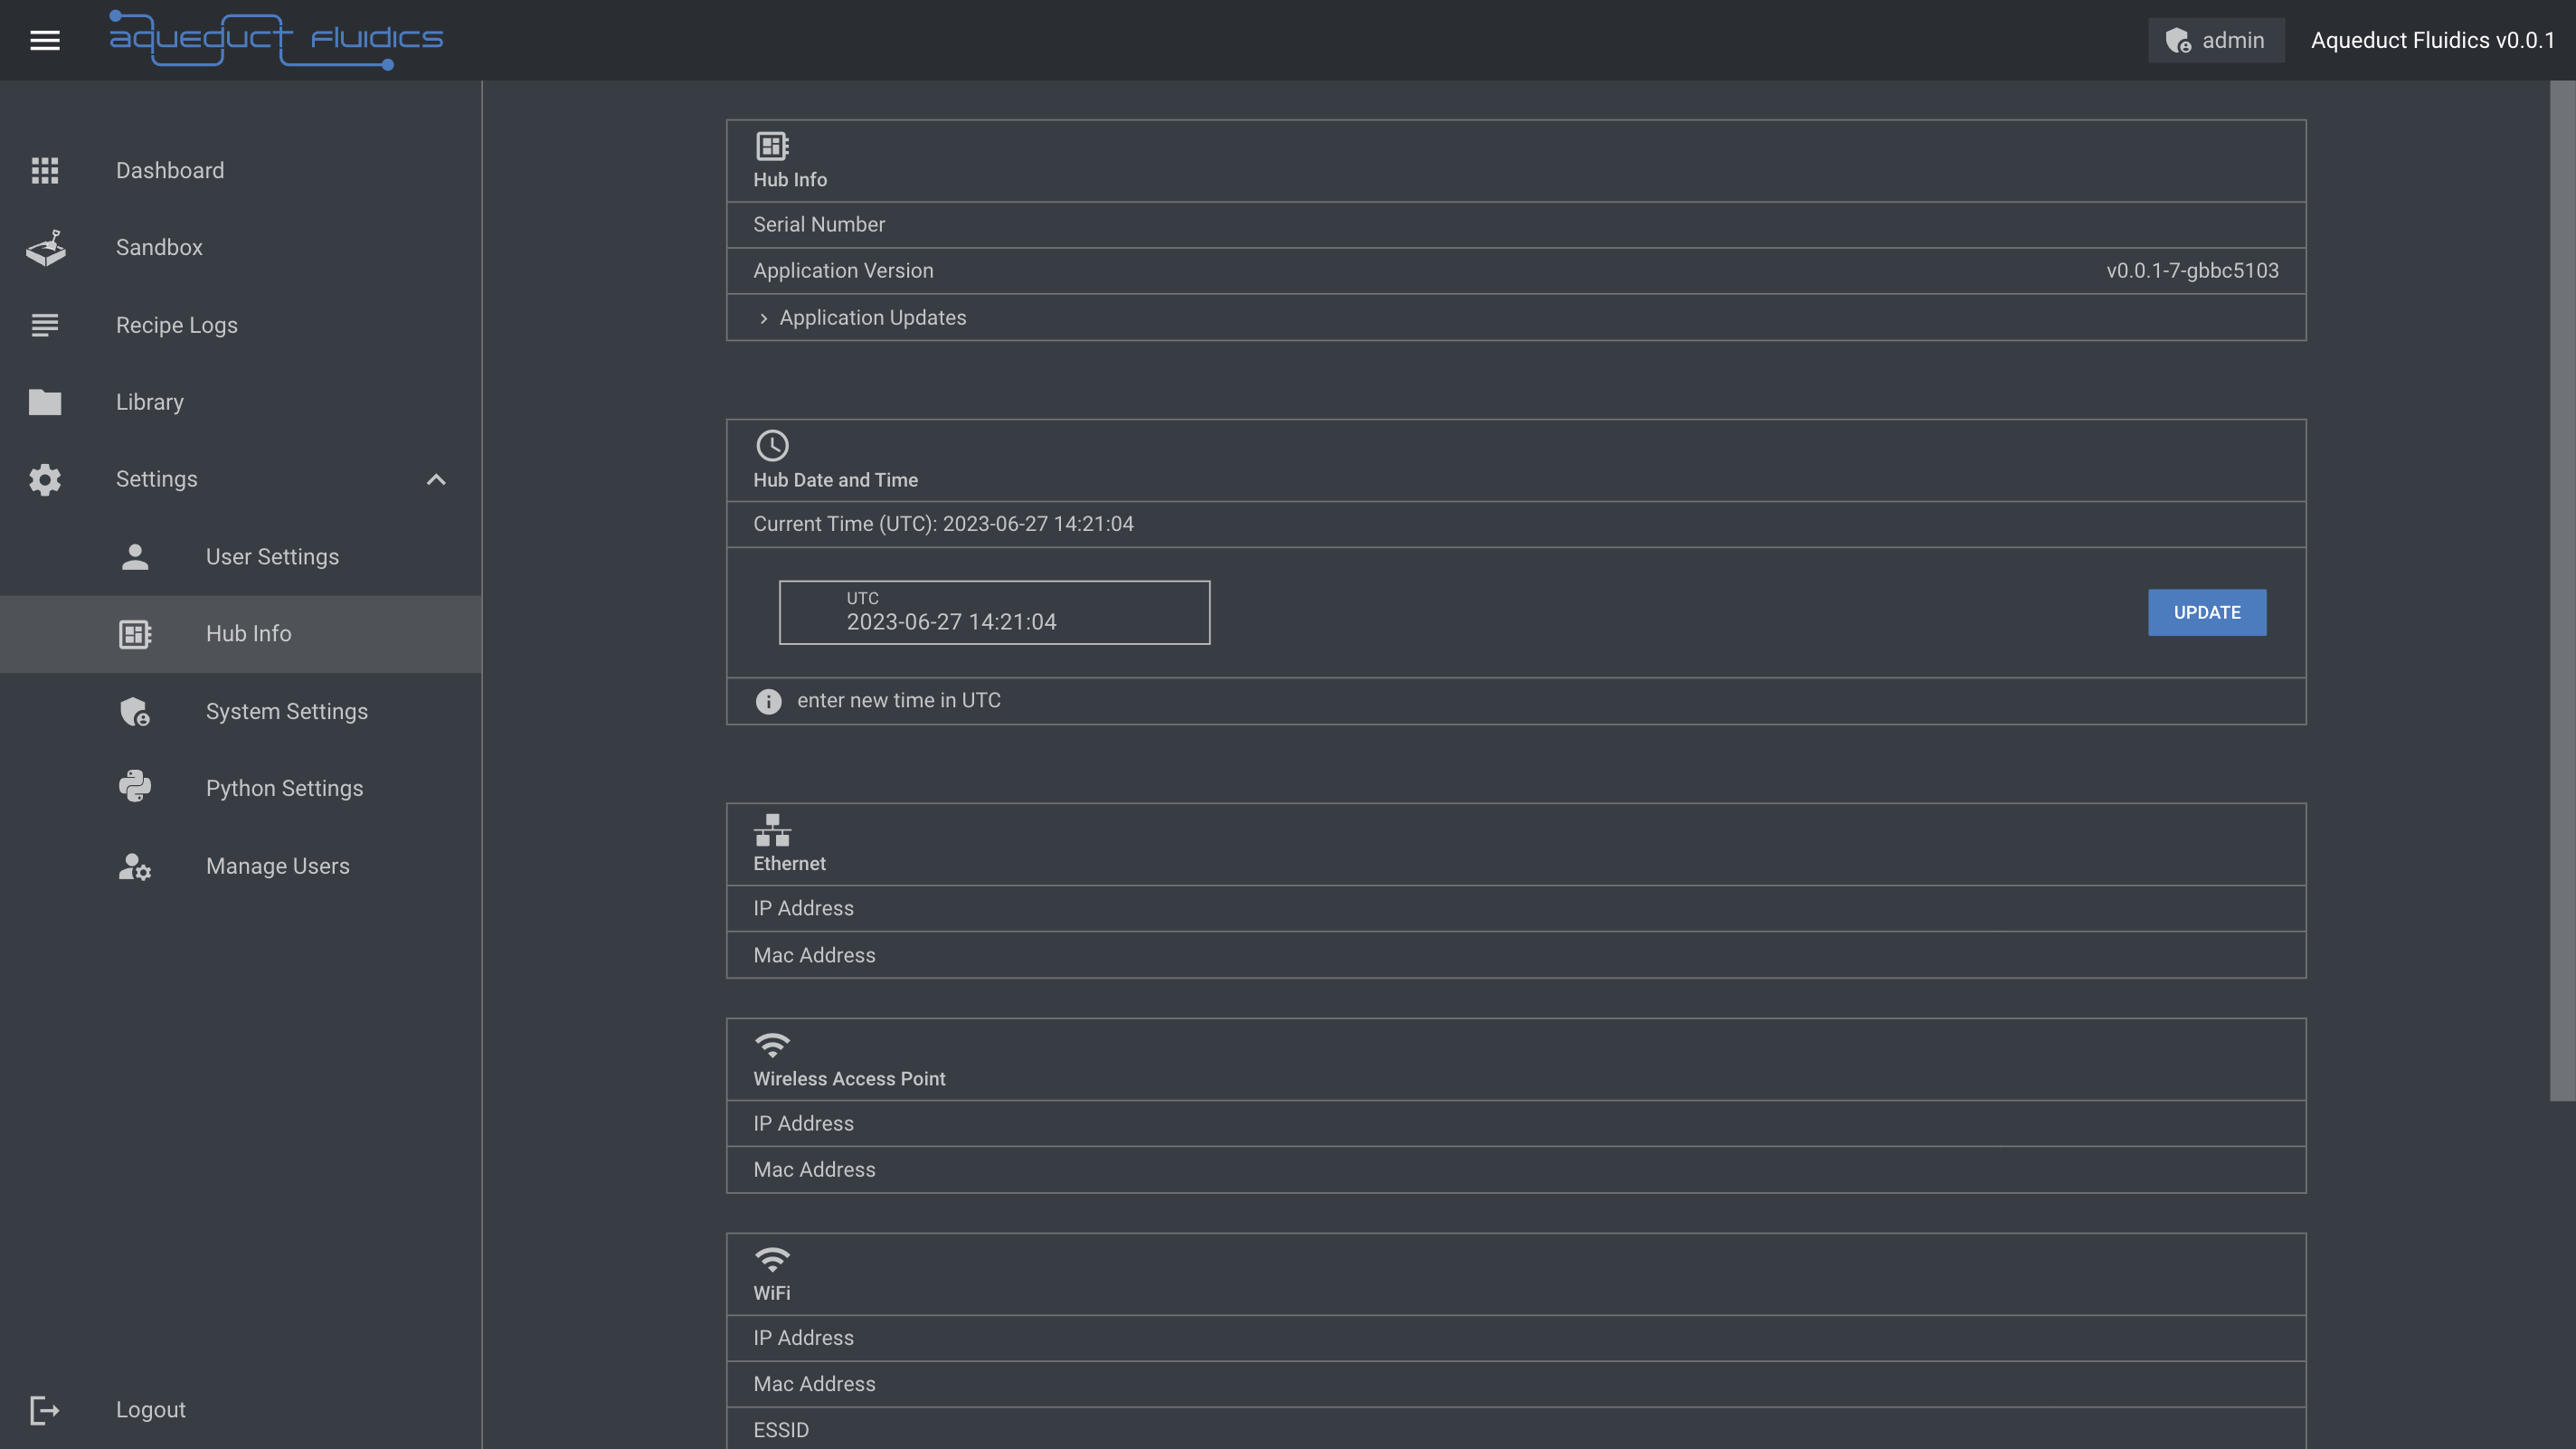Click the Settings gear icon

pyautogui.click(x=45, y=479)
